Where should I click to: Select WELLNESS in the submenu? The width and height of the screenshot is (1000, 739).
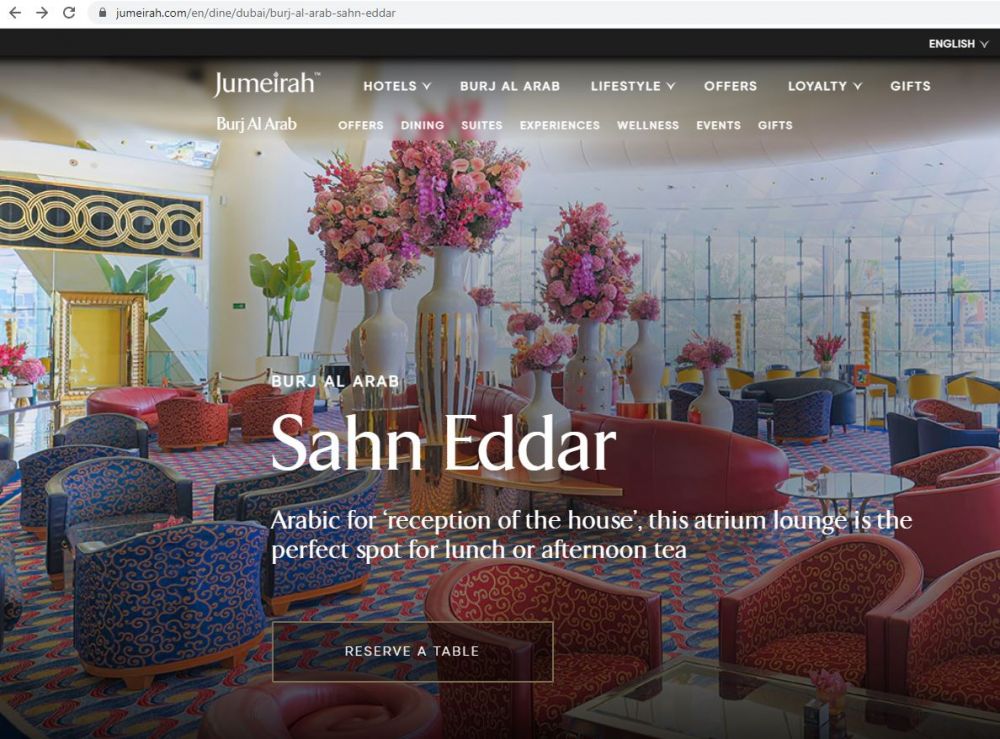click(647, 126)
